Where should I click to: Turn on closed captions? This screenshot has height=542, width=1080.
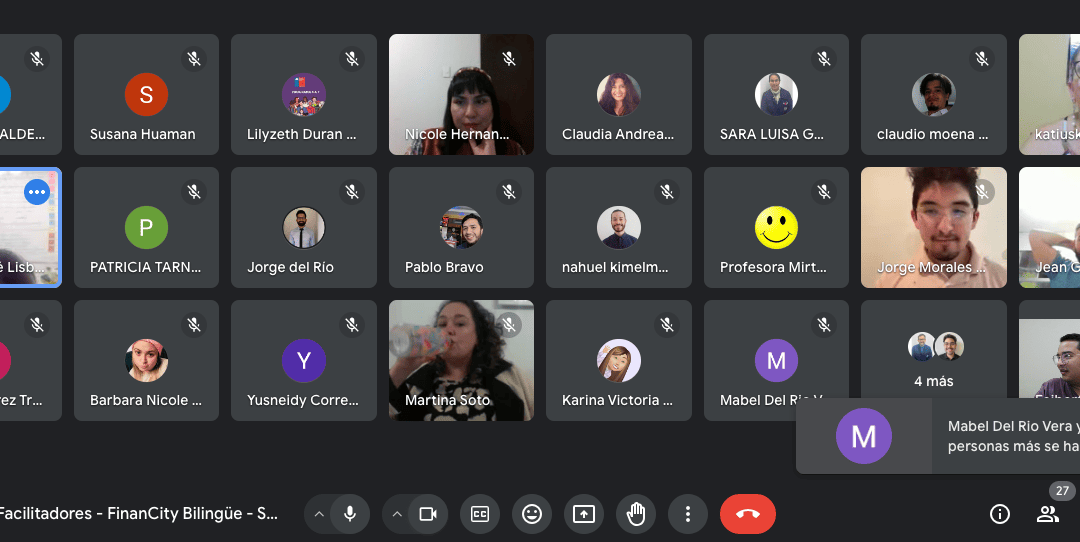480,514
